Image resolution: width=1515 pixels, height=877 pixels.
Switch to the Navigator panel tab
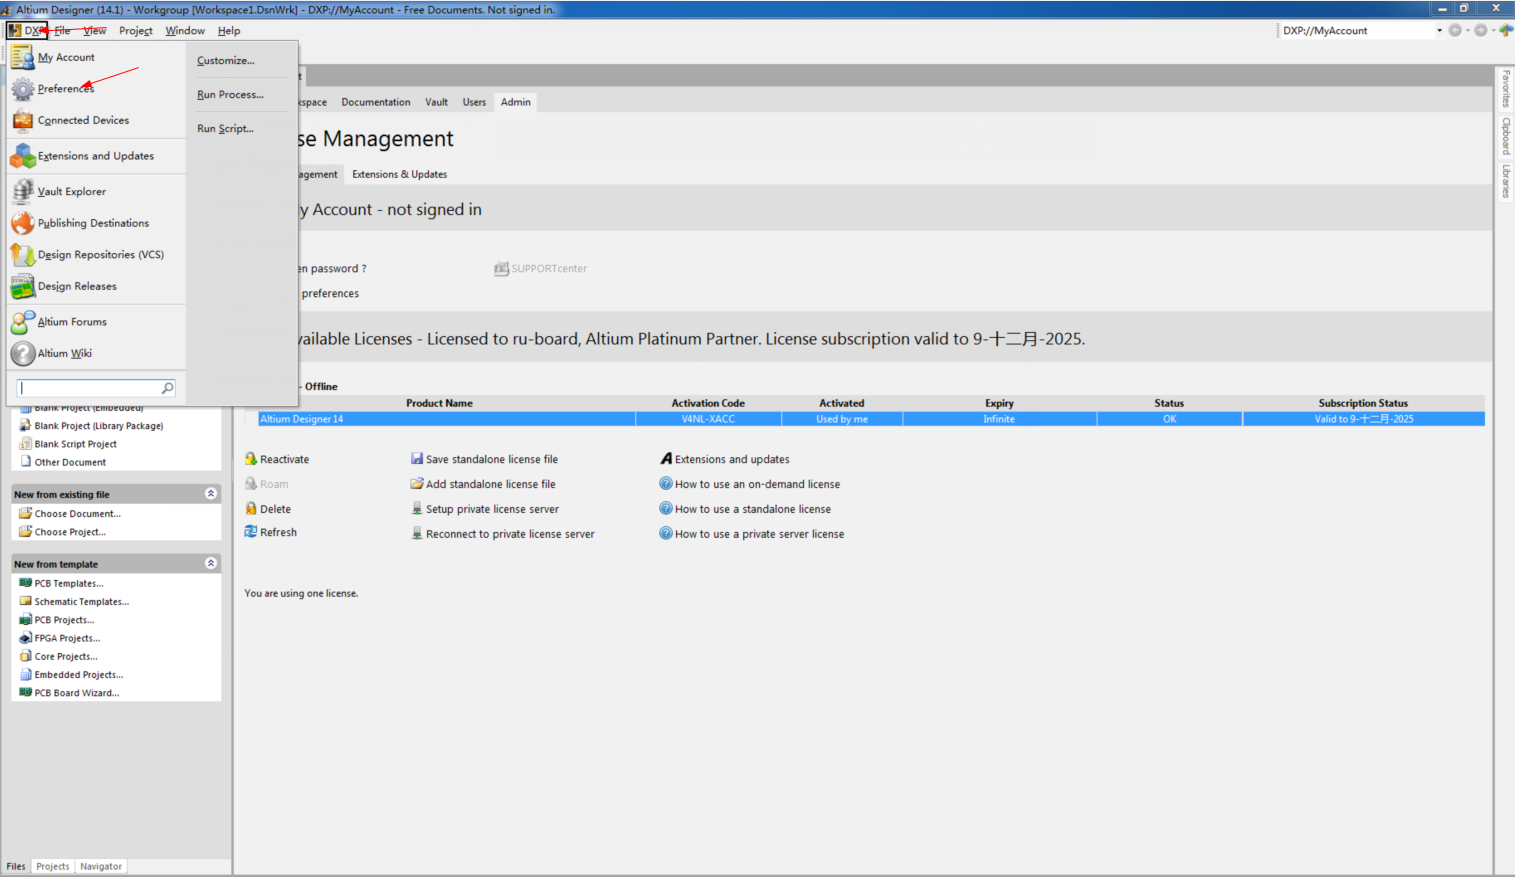coord(101,867)
